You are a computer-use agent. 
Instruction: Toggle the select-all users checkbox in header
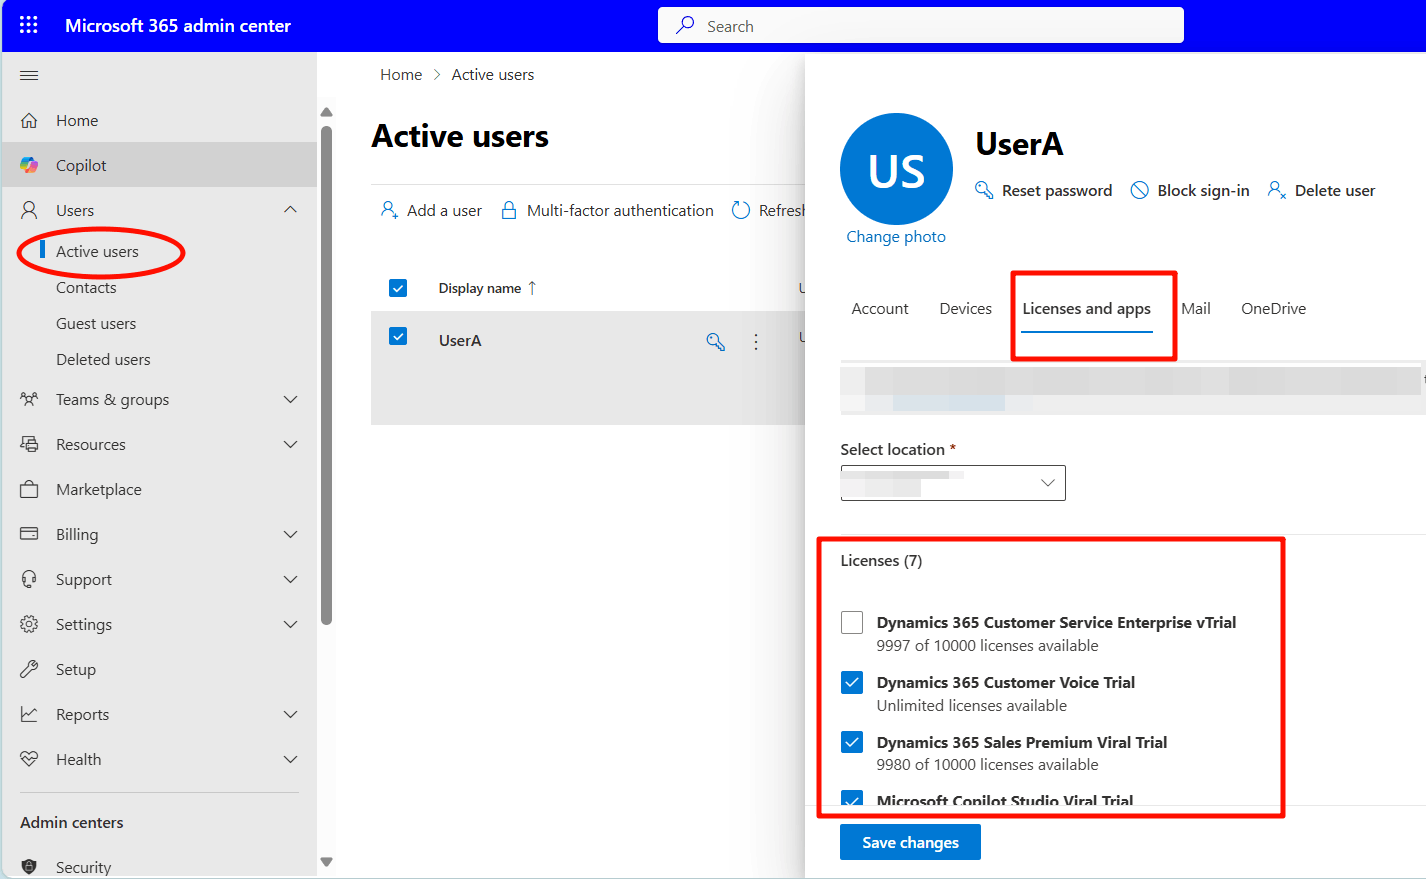tap(398, 288)
